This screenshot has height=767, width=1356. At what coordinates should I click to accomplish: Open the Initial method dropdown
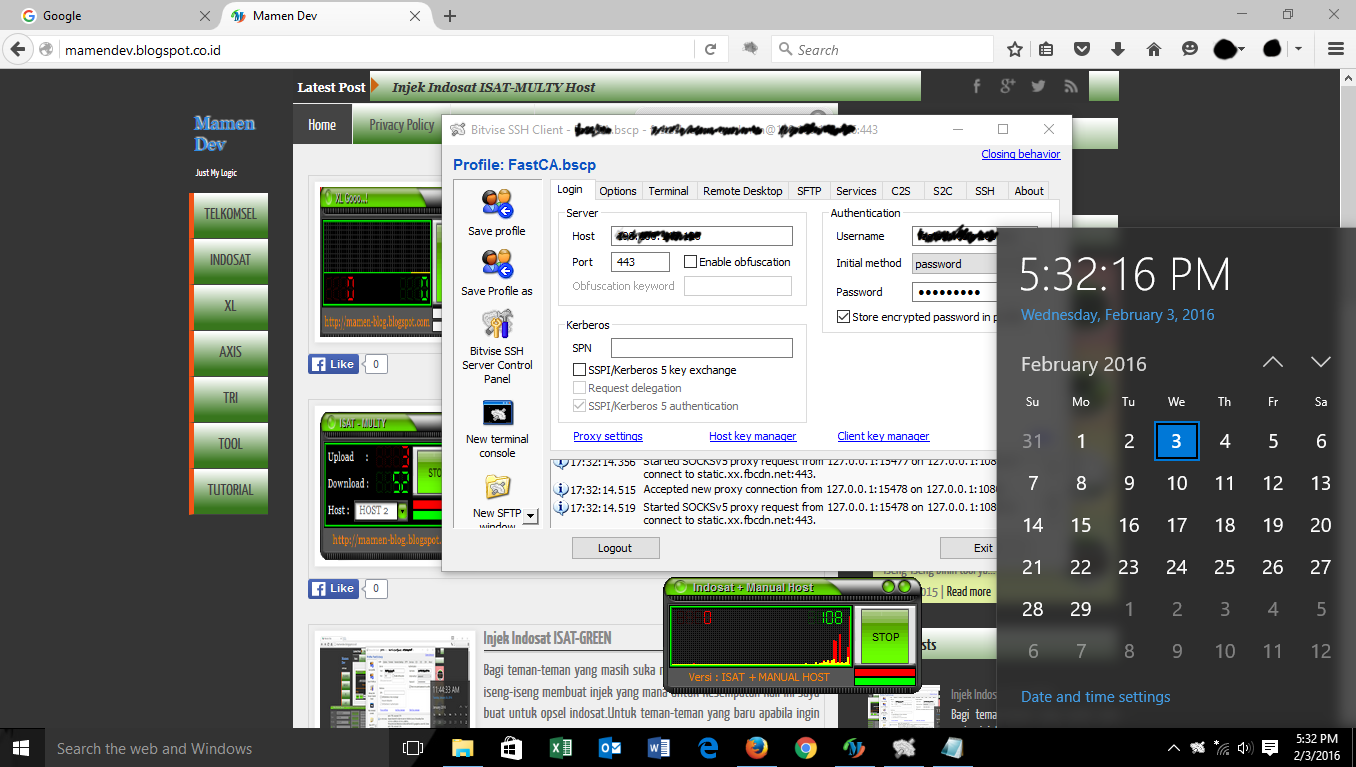tap(955, 264)
